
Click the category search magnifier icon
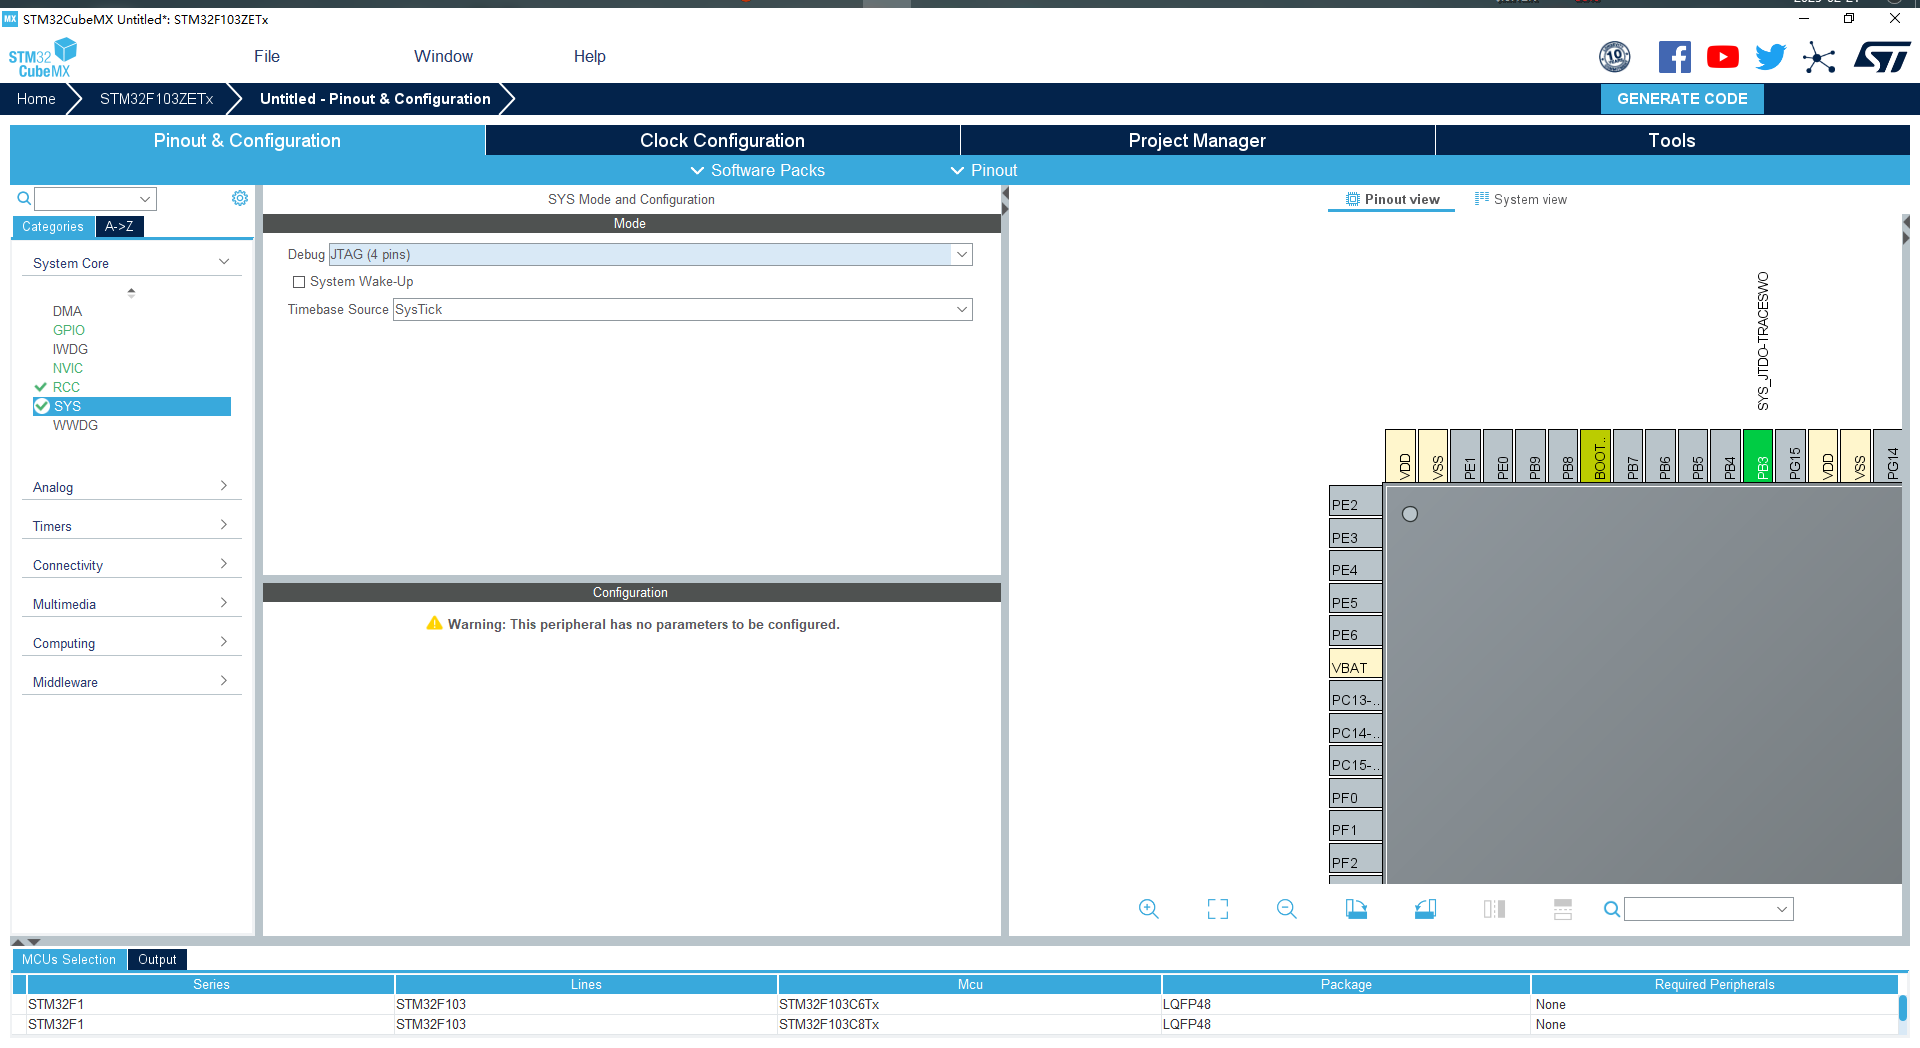(x=24, y=199)
